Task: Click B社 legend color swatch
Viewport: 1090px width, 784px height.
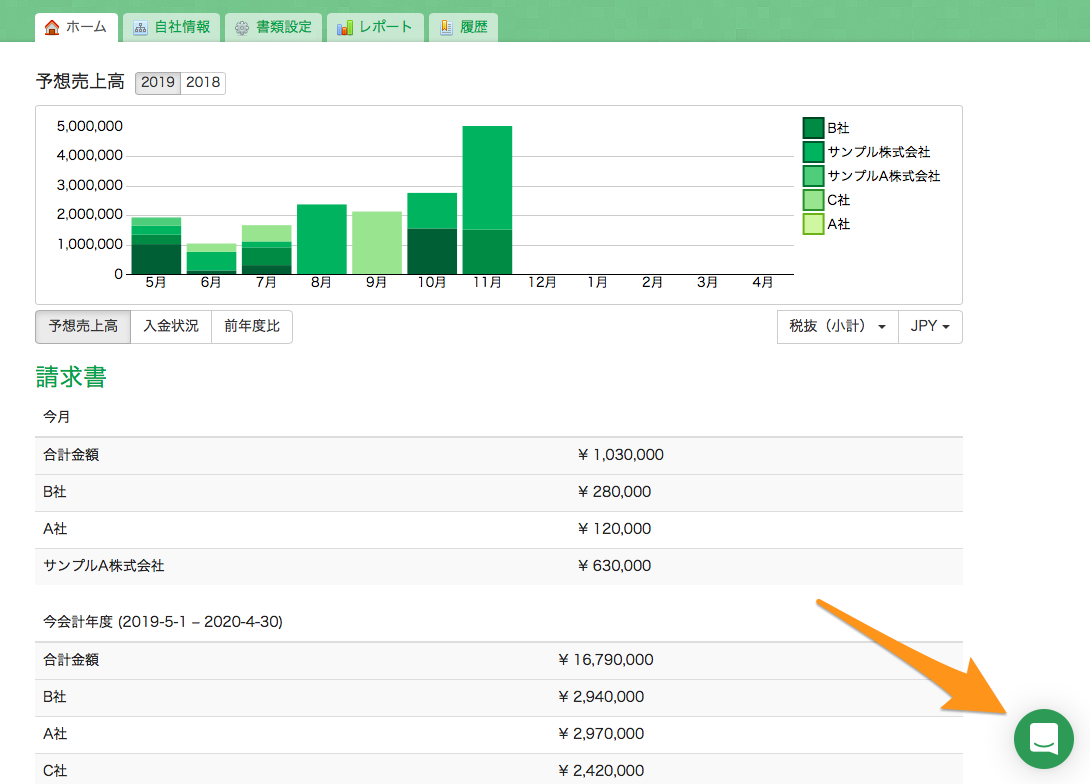Action: [813, 128]
